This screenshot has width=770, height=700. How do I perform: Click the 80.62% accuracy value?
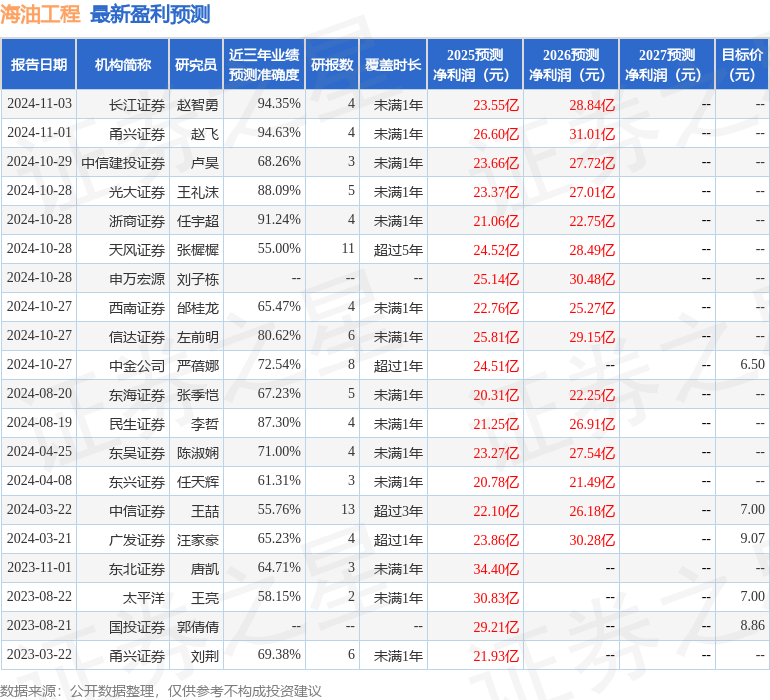[x=279, y=336]
